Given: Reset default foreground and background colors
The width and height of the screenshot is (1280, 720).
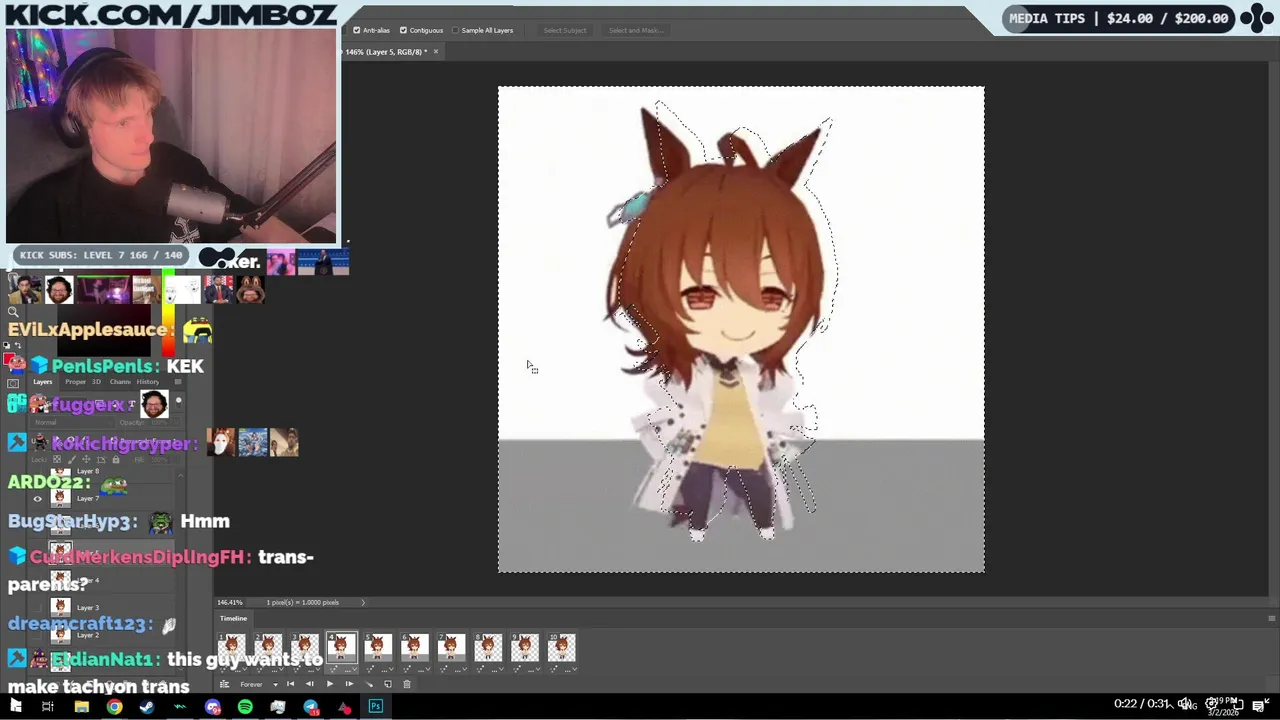Looking at the screenshot, I should pos(6,345).
